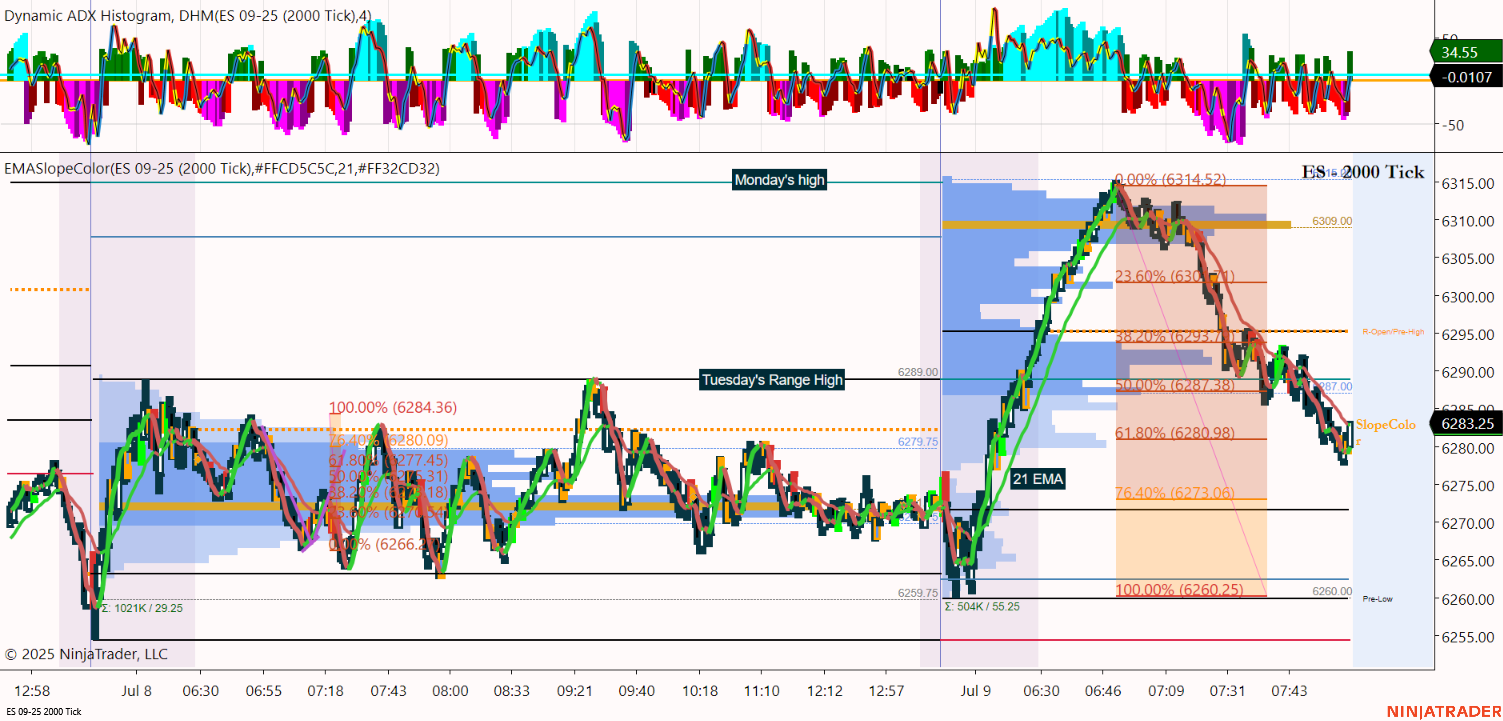
Task: Click the Jul 9 date label
Action: click(x=975, y=691)
